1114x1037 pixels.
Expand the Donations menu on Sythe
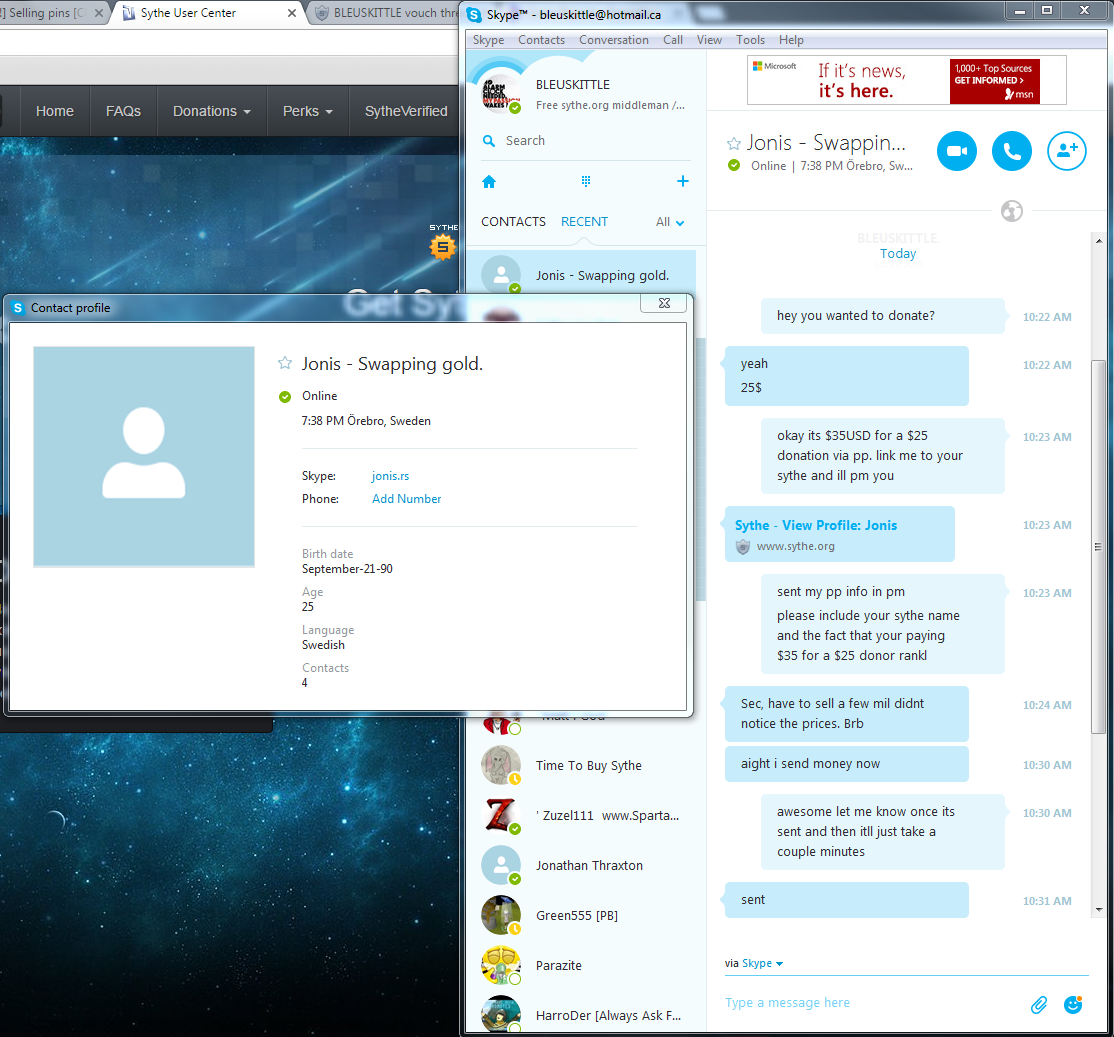212,112
